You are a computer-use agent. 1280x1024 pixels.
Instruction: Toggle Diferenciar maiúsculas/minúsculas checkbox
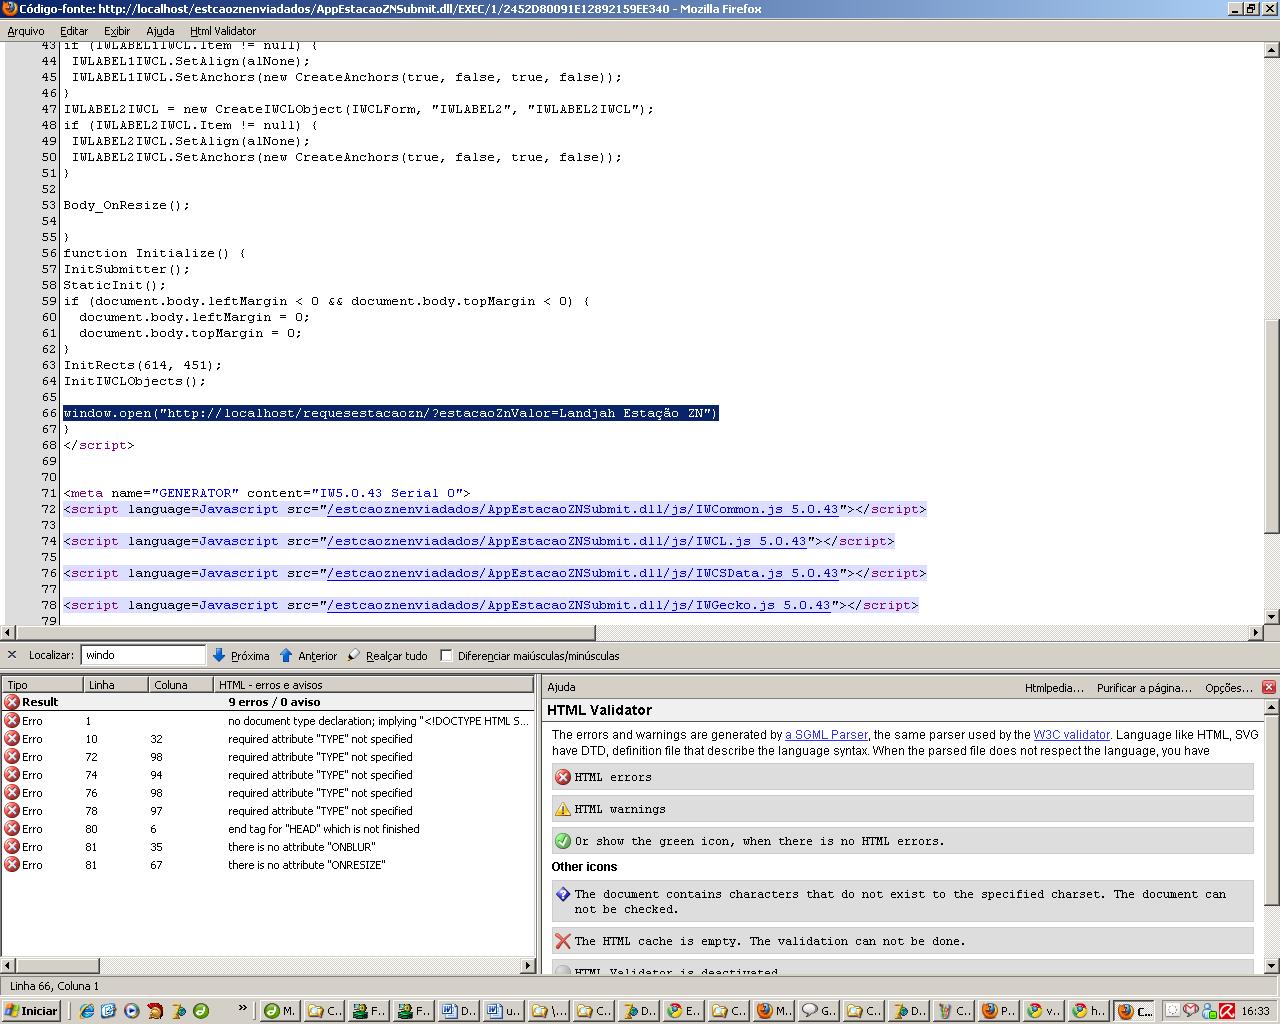coord(446,655)
